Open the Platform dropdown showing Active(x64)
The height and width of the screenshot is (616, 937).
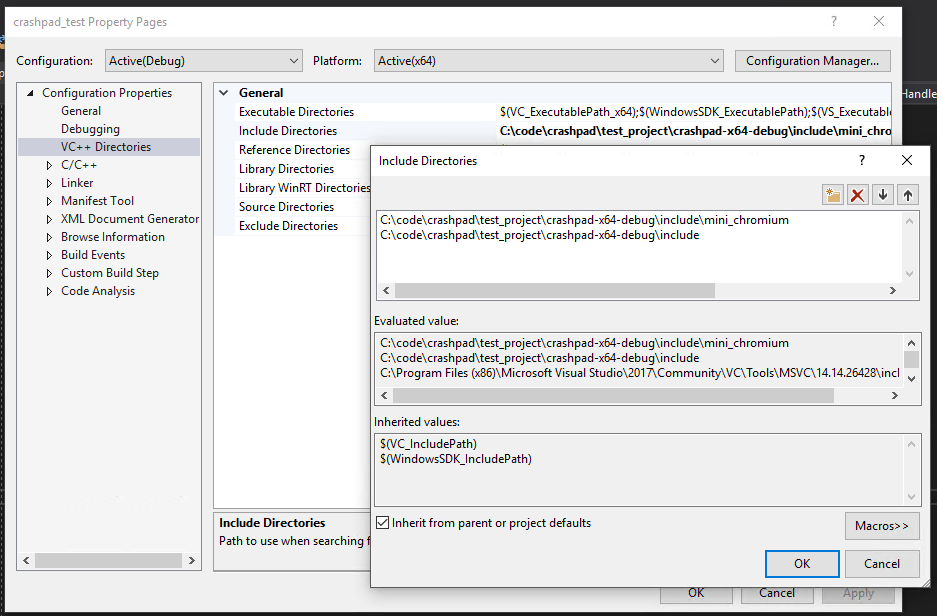[714, 60]
